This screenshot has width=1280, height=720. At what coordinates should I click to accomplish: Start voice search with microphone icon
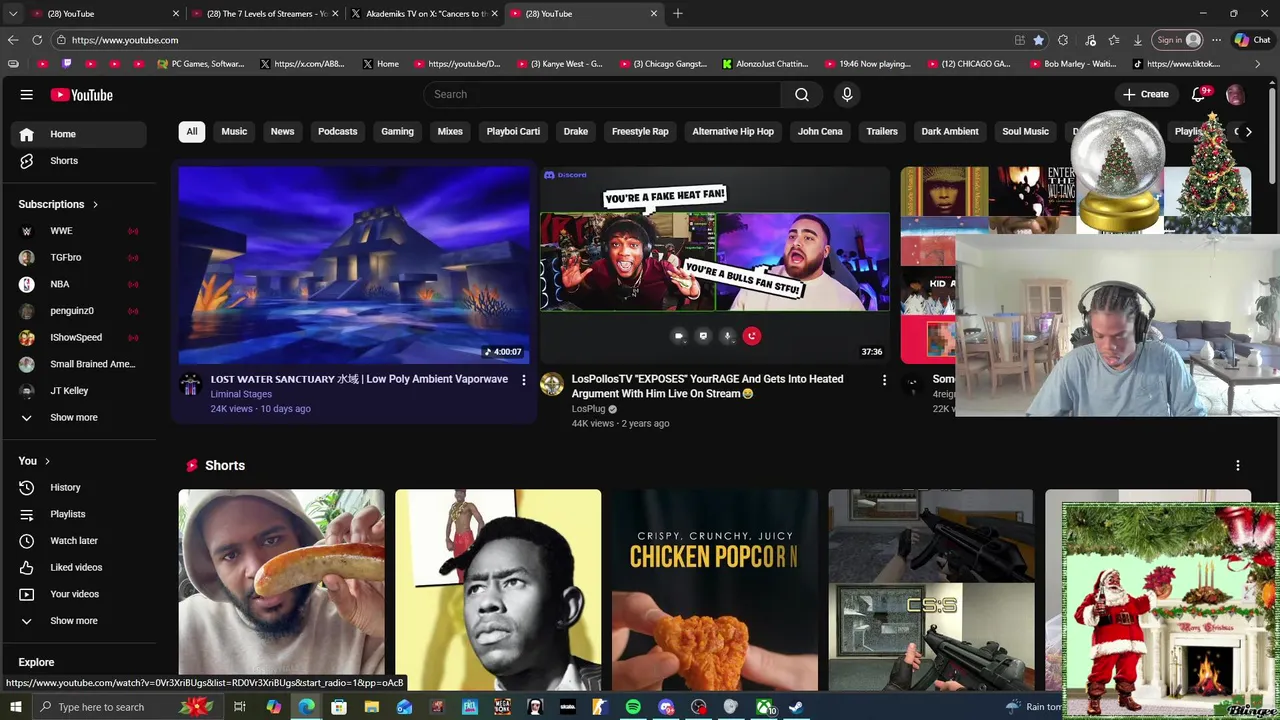pyautogui.click(x=847, y=94)
